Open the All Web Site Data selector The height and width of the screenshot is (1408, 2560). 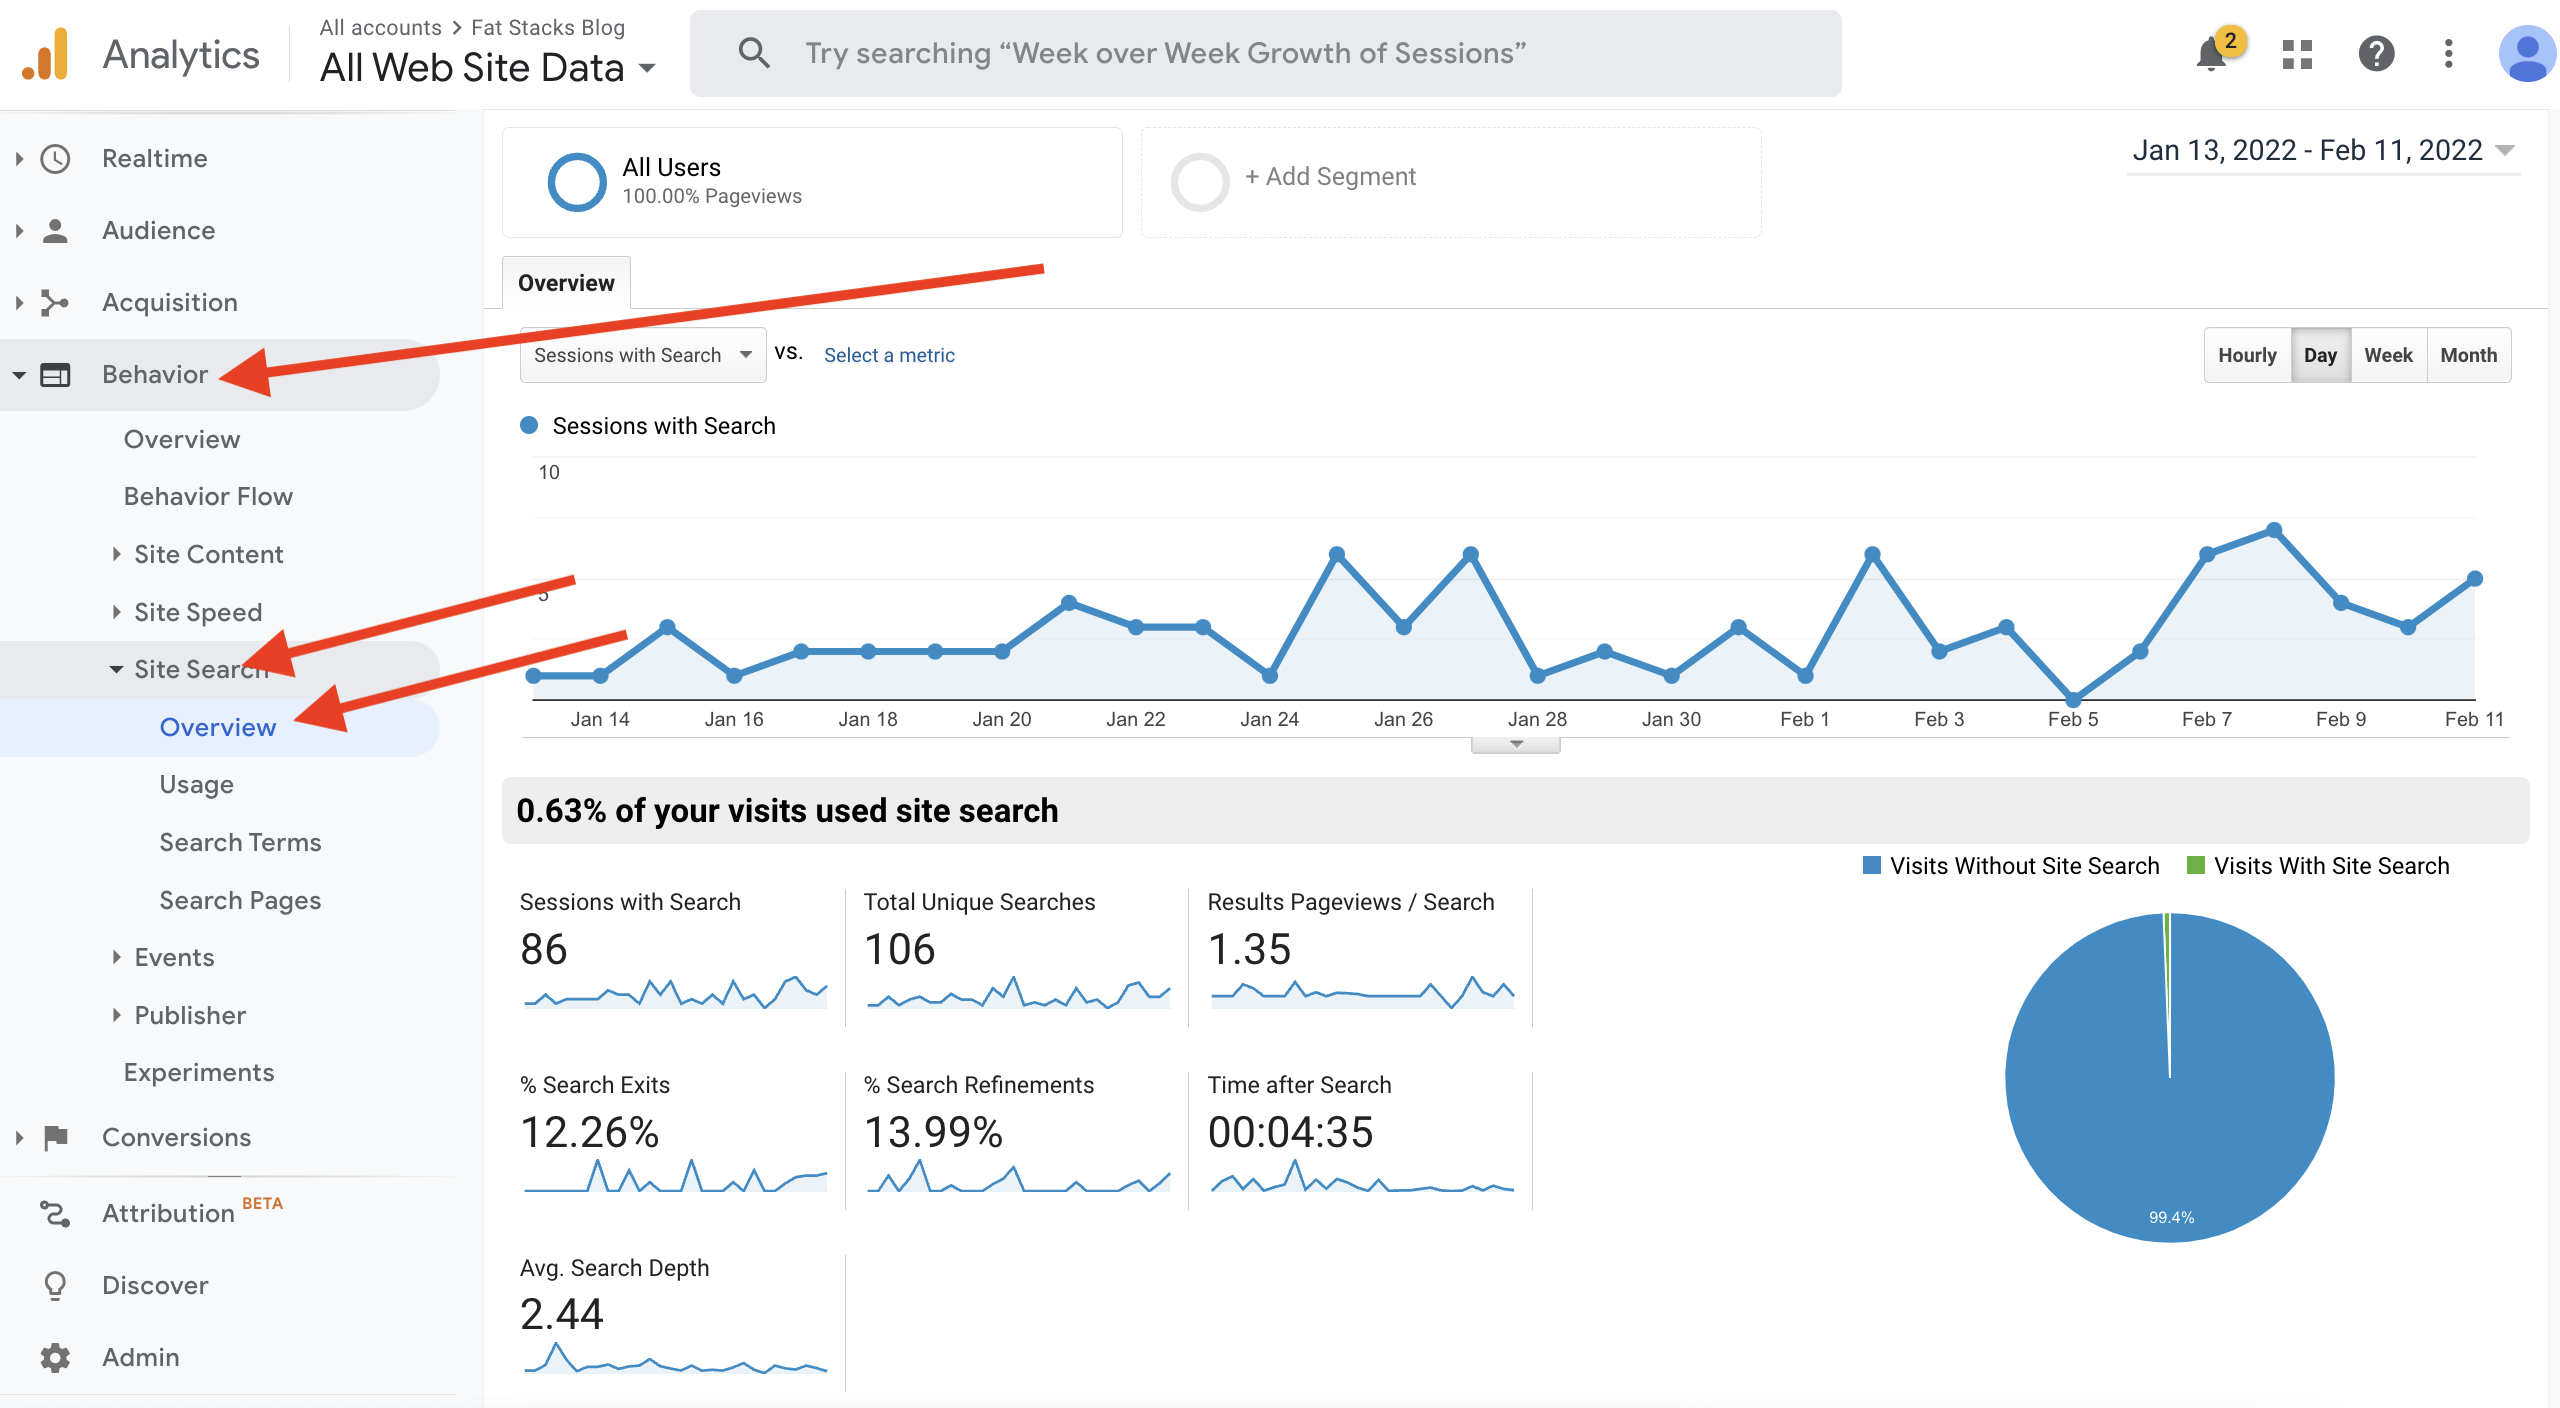(x=487, y=67)
